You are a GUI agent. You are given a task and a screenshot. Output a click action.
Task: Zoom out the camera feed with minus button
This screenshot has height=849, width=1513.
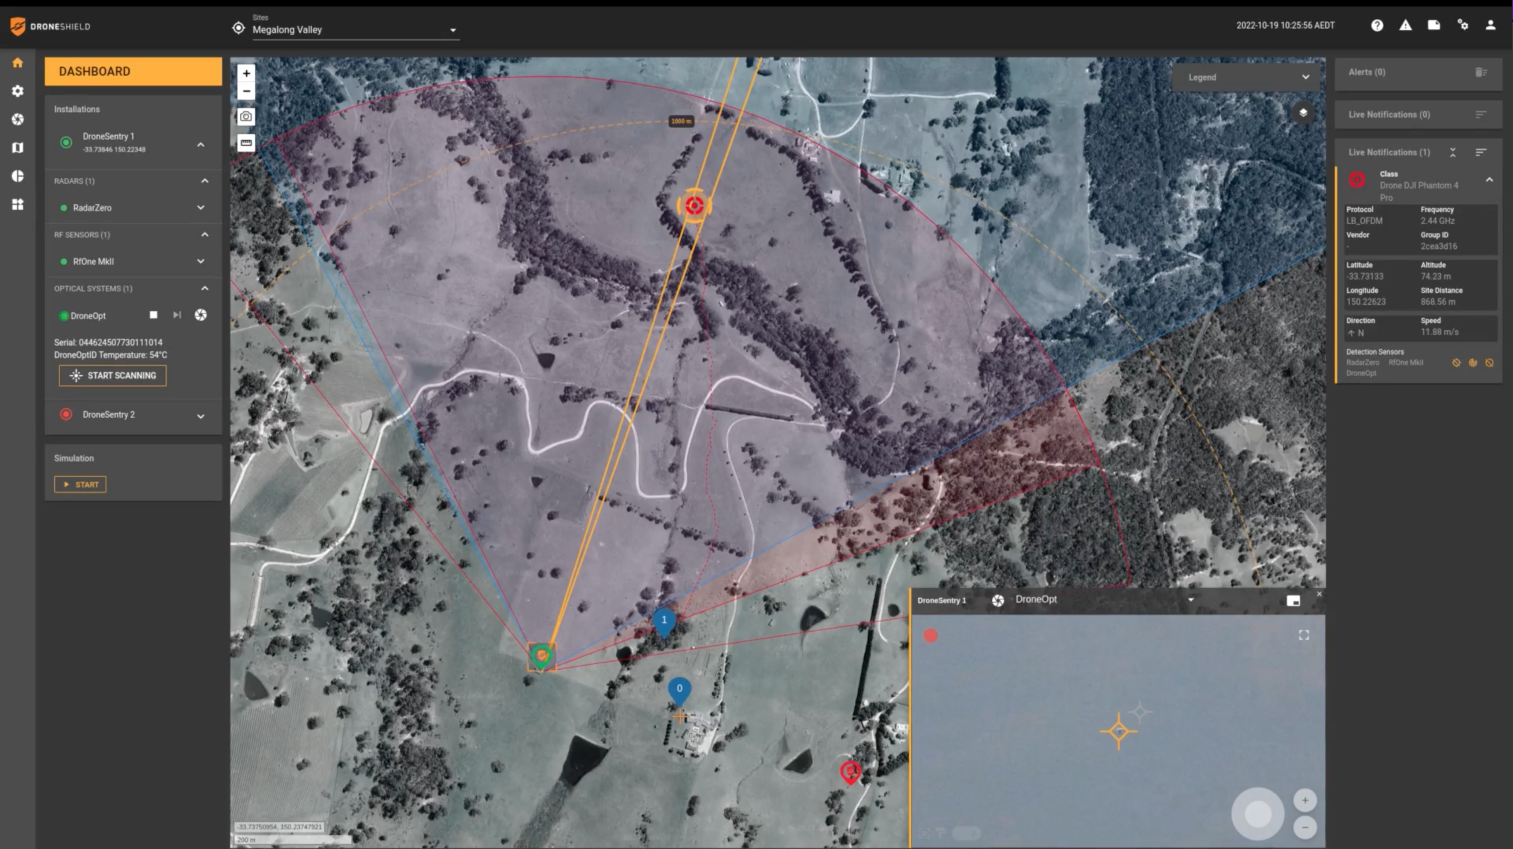pyautogui.click(x=1304, y=827)
